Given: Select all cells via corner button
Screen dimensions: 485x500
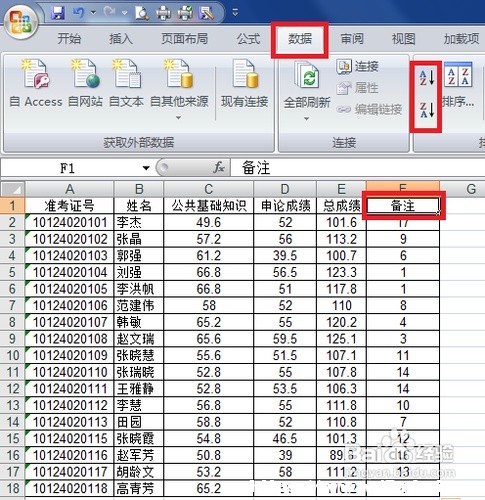Looking at the screenshot, I should (x=13, y=189).
